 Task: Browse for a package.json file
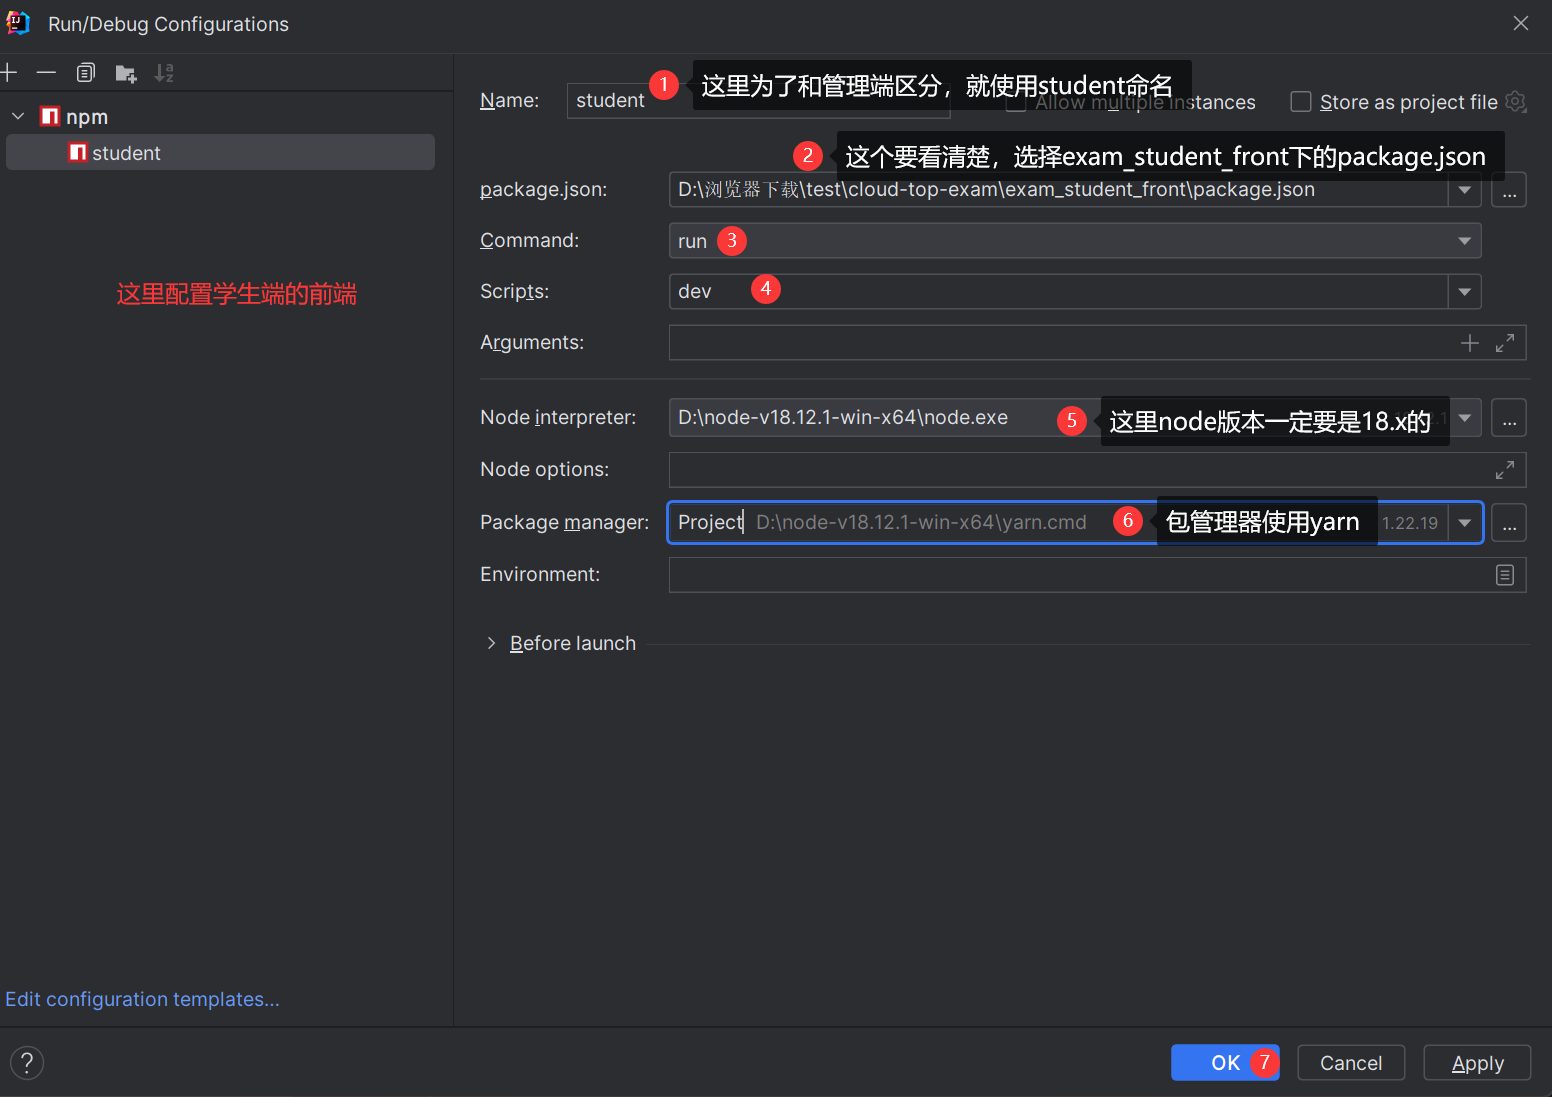(1509, 190)
